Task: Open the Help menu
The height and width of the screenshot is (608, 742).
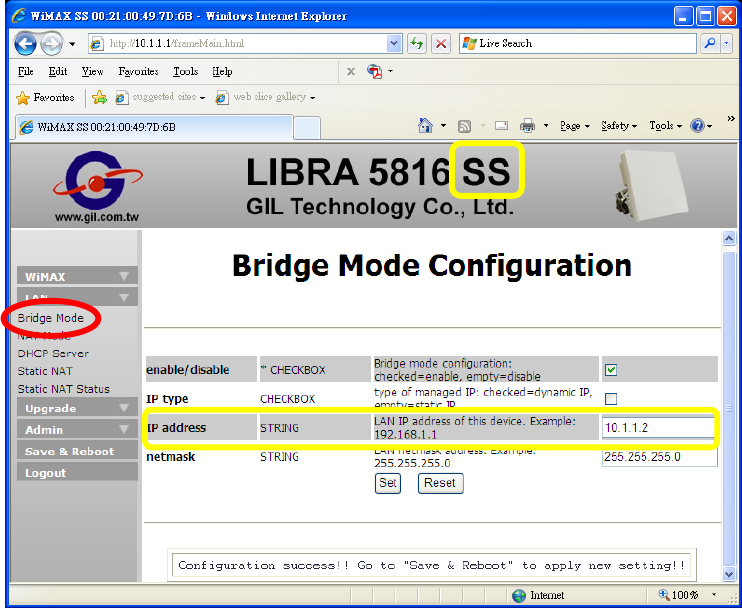Action: (222, 71)
